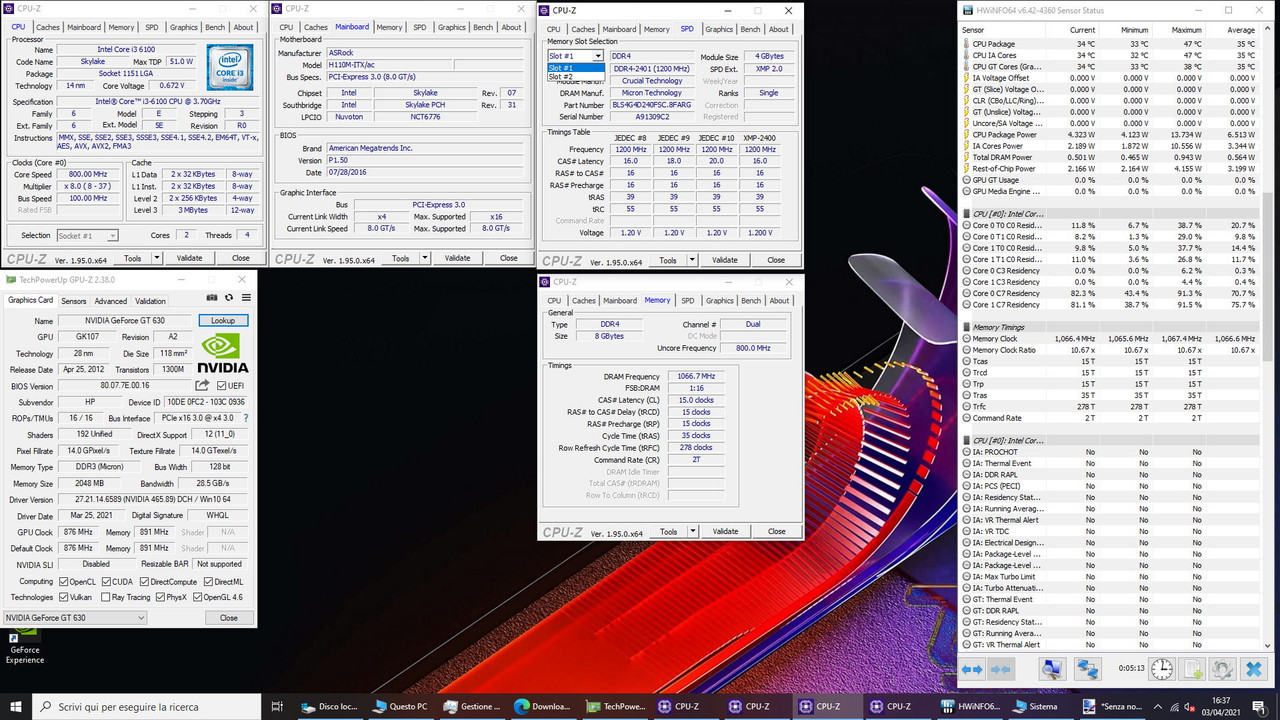
Task: Open Advanced tab in GPU-Z
Action: pyautogui.click(x=111, y=301)
